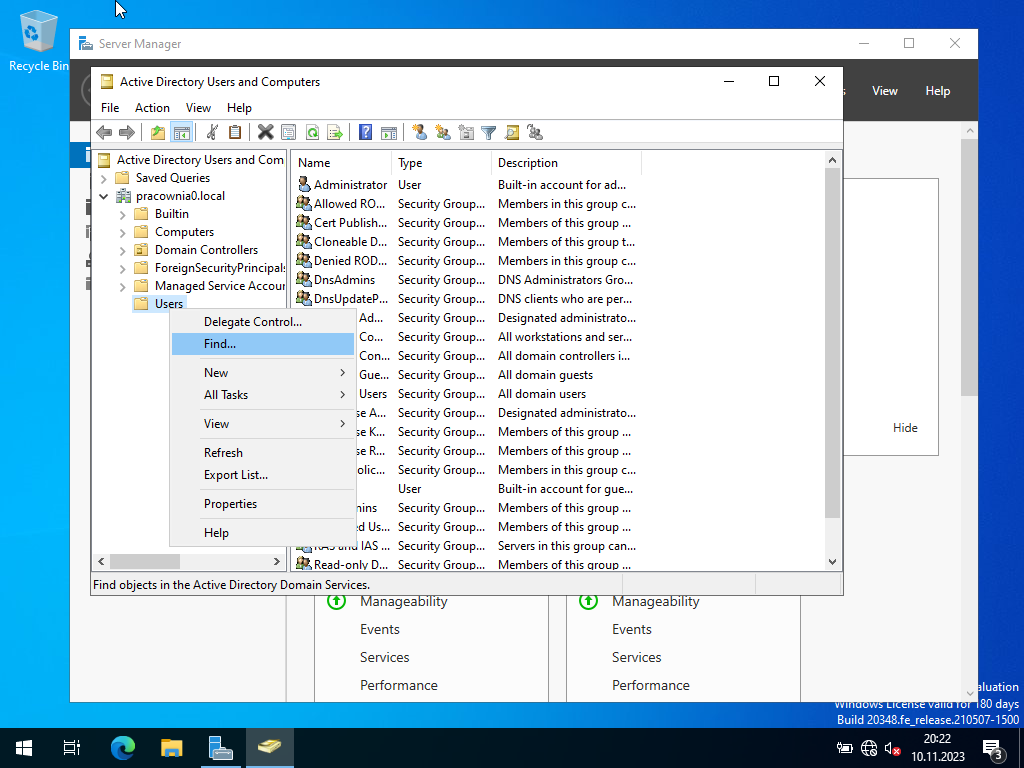1024x768 pixels.
Task: Choose Help from the context menu
Action: click(x=263, y=532)
